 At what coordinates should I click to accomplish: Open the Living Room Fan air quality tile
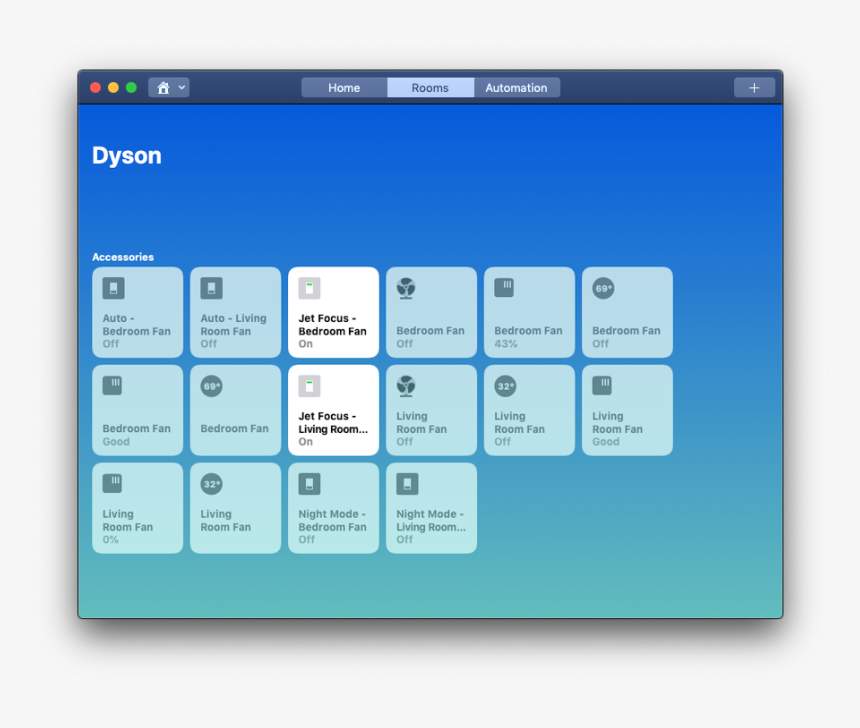627,410
